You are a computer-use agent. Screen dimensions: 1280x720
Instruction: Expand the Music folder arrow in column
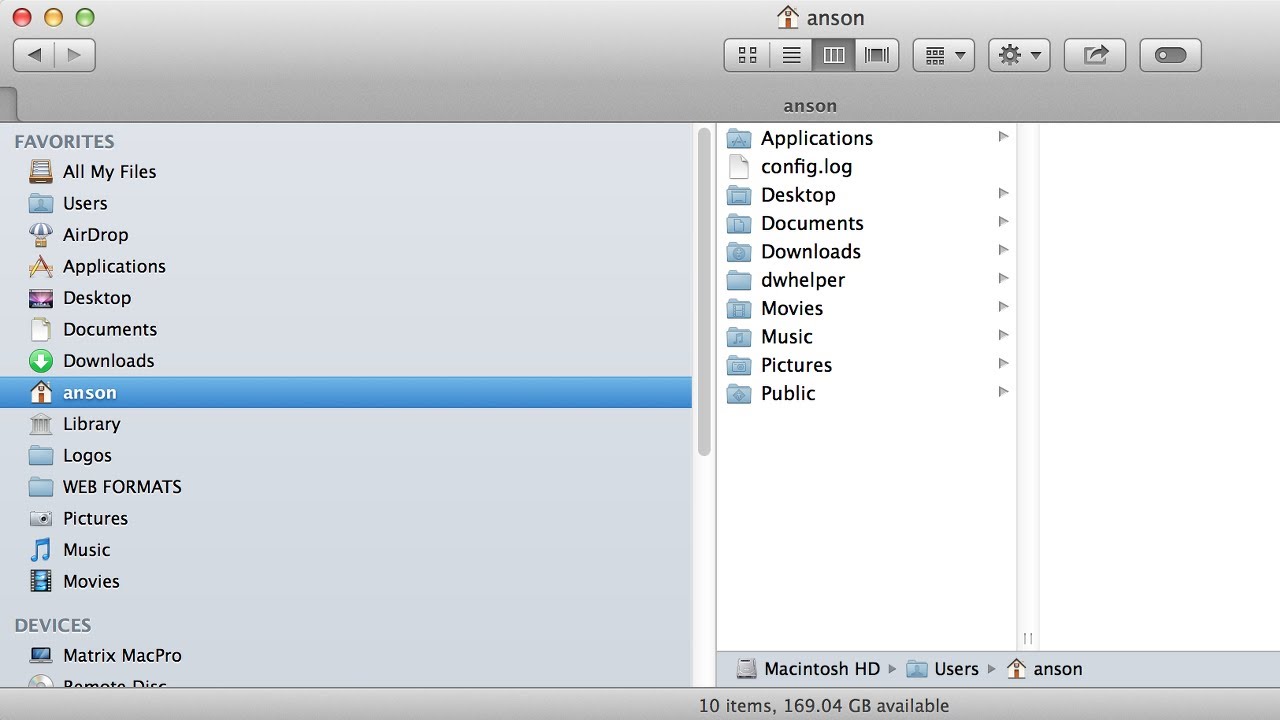pyautogui.click(x=1003, y=335)
